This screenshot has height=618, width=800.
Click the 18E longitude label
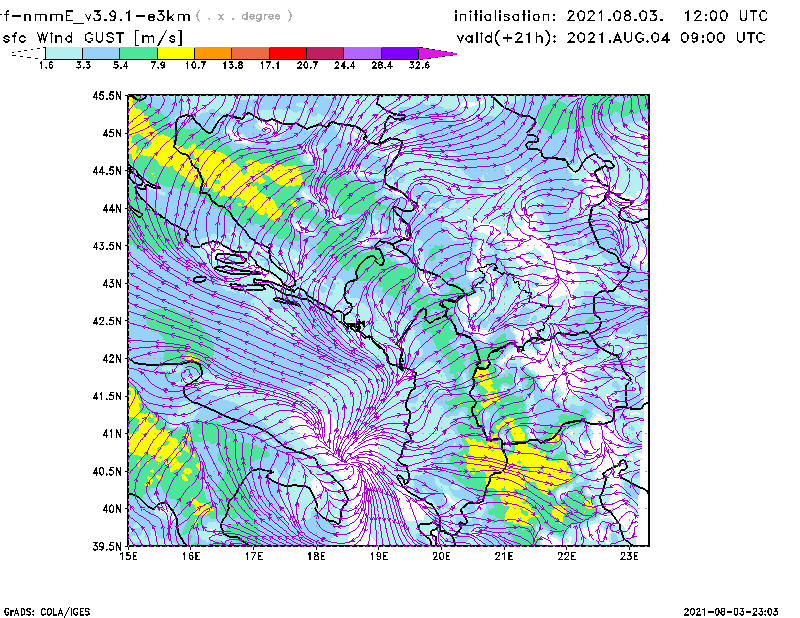(x=316, y=556)
